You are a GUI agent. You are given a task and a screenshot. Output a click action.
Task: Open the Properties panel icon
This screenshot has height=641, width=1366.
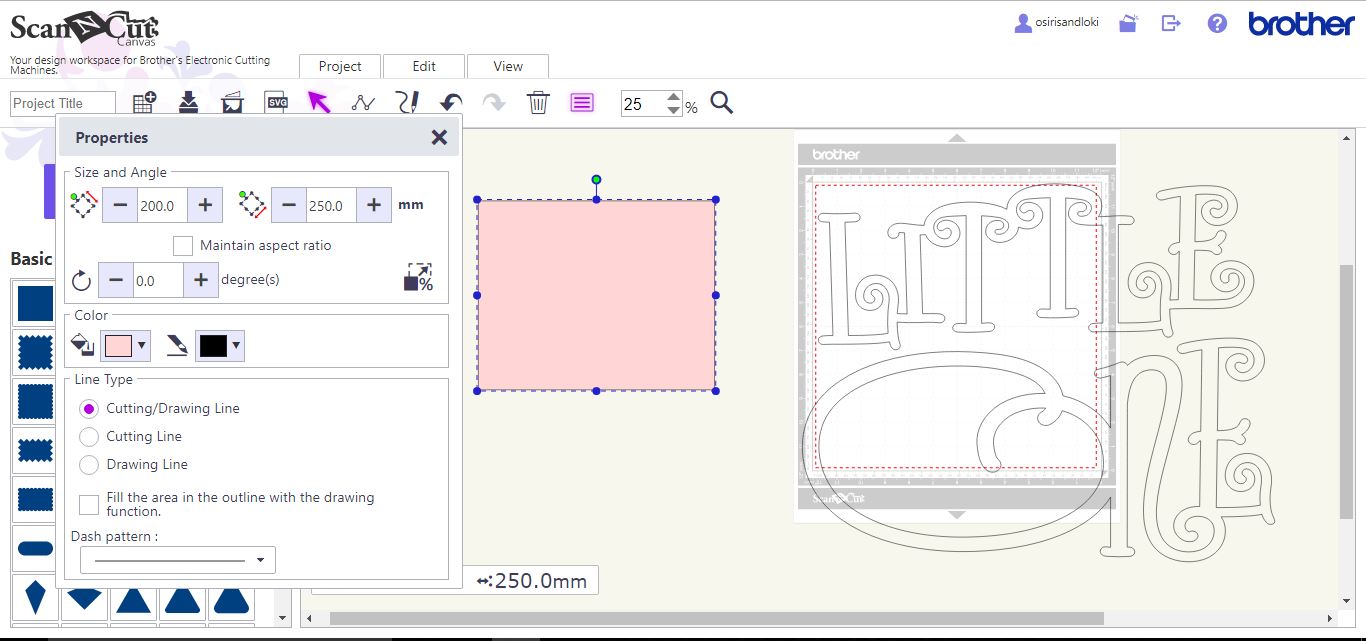coord(581,101)
